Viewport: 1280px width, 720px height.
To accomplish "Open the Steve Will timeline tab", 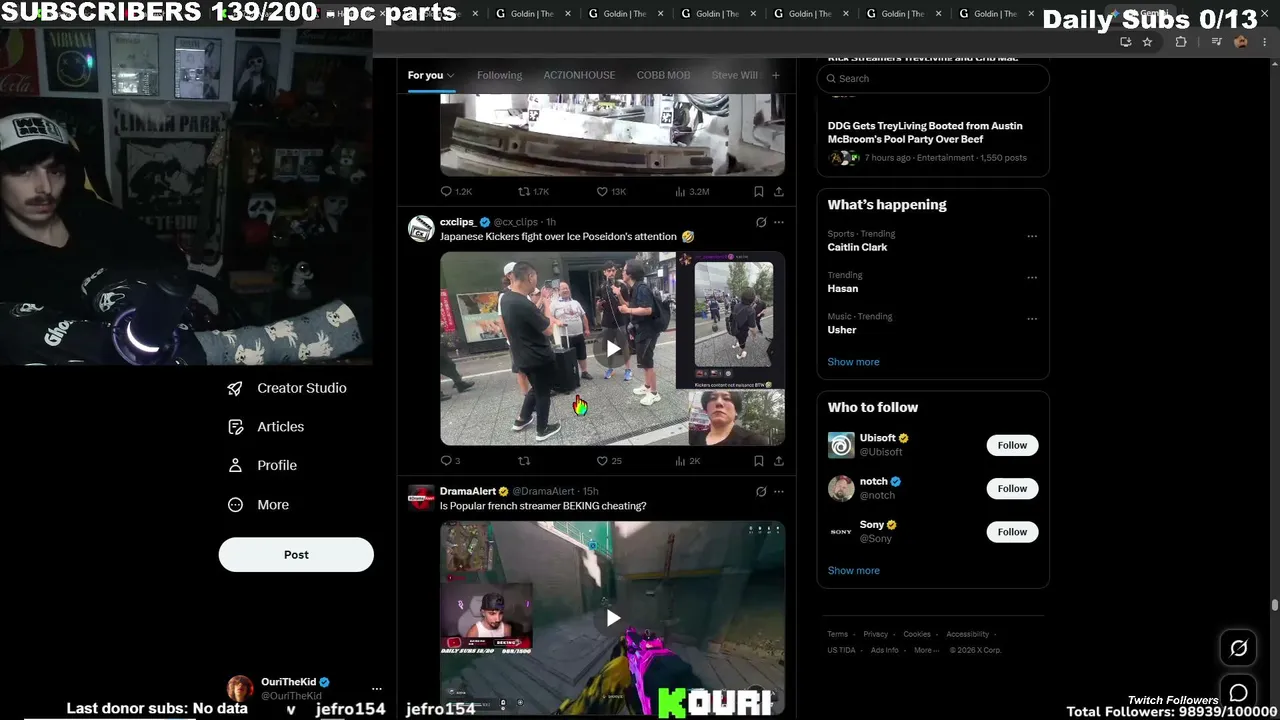I will [735, 75].
